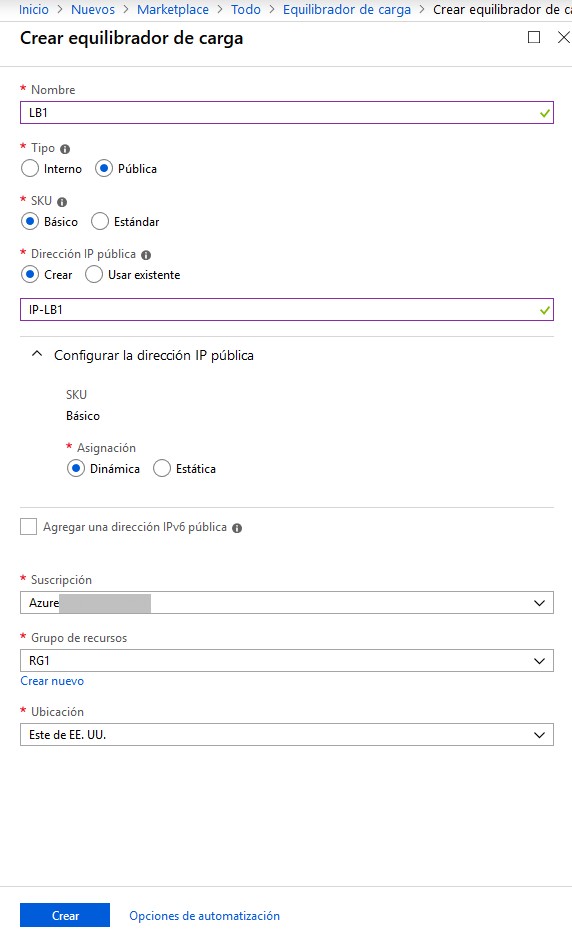Click the Nombre input field containing LB1
572x938 pixels.
click(x=287, y=112)
